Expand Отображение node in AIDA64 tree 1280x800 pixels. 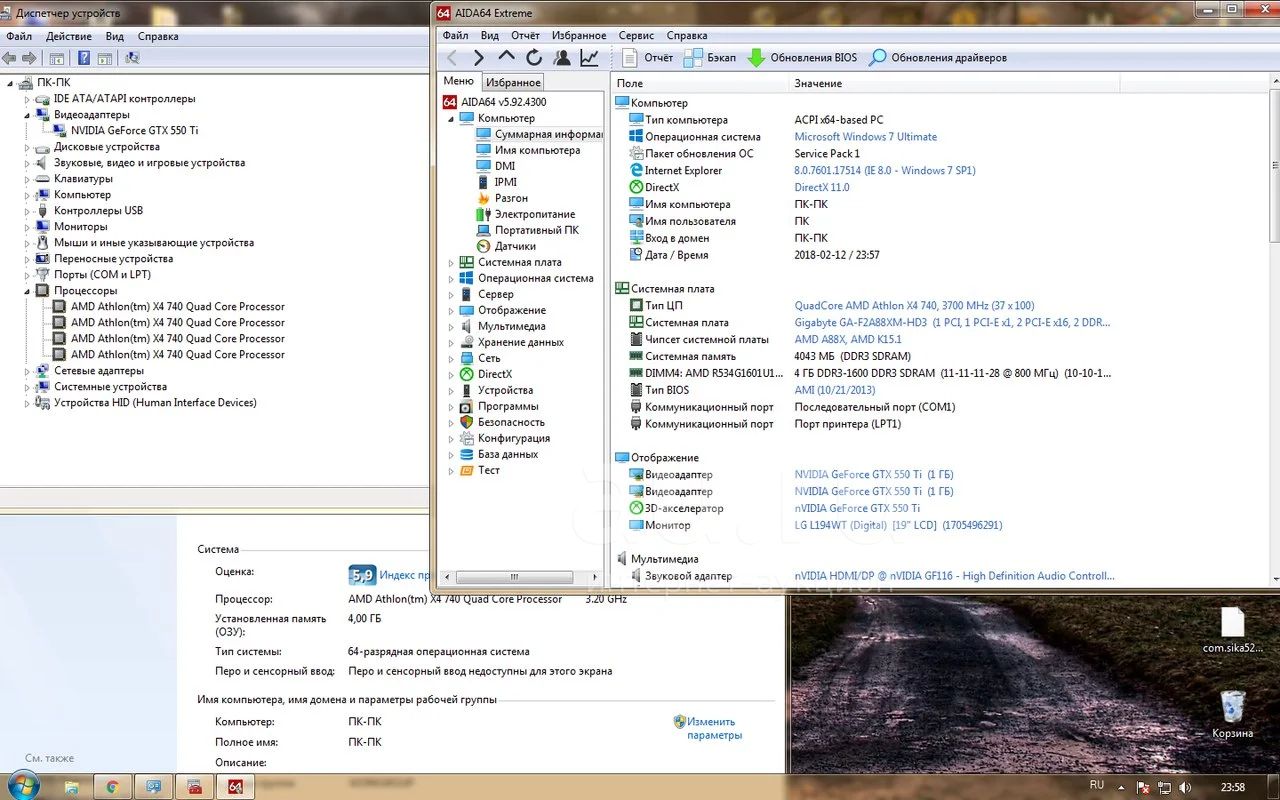[x=451, y=310]
